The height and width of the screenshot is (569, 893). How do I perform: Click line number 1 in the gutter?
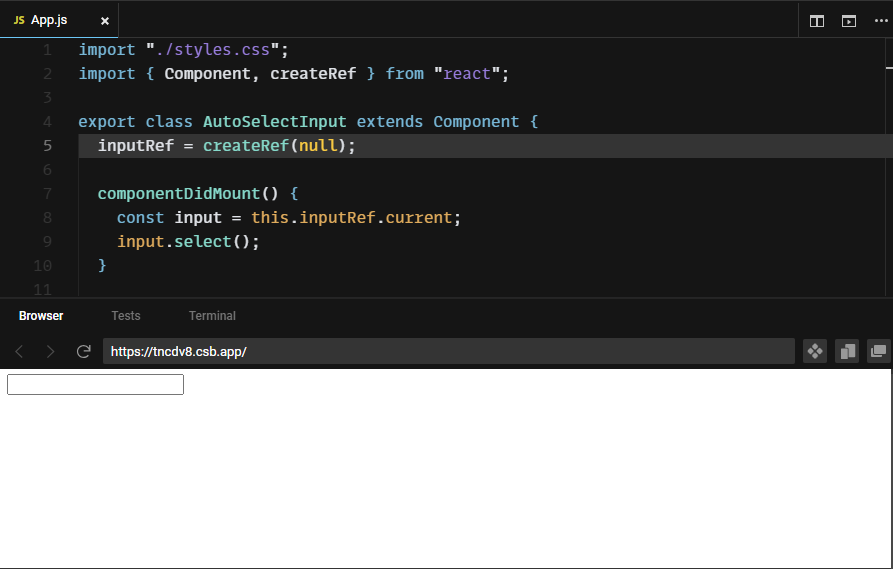(47, 50)
